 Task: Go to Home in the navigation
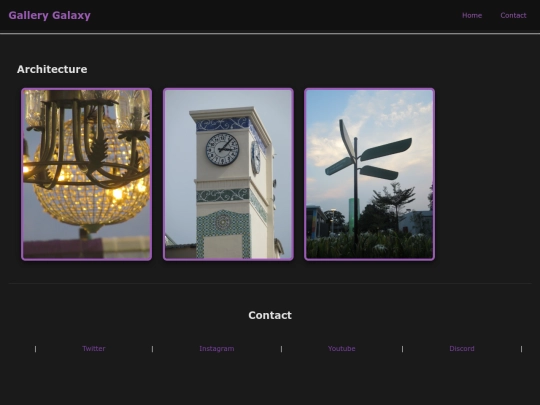tap(472, 15)
